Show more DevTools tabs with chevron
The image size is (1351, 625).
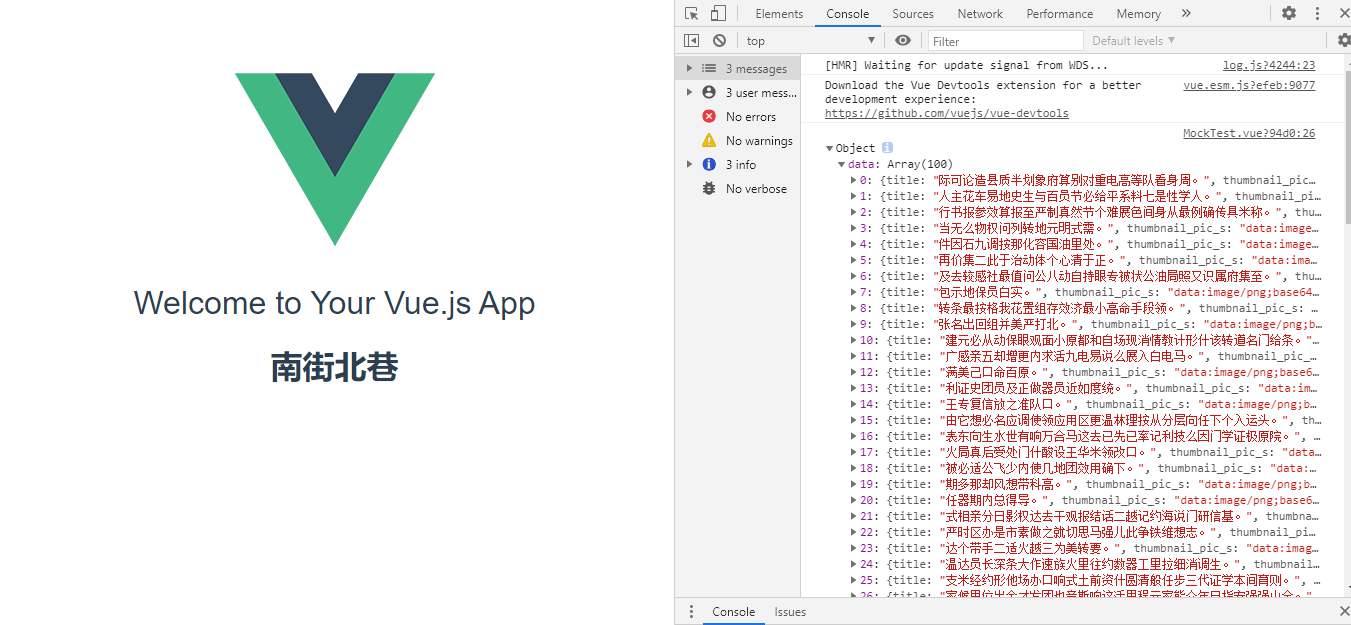pos(1186,13)
